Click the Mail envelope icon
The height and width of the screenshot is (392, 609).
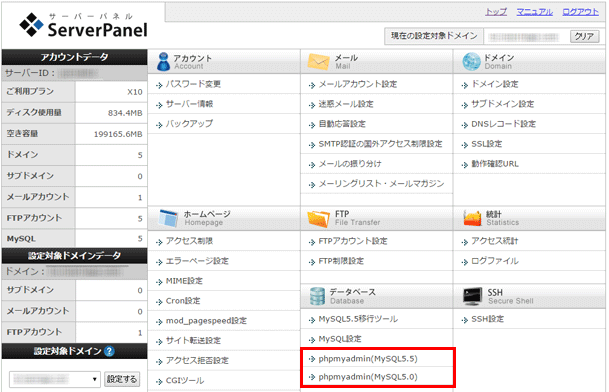pyautogui.click(x=318, y=62)
